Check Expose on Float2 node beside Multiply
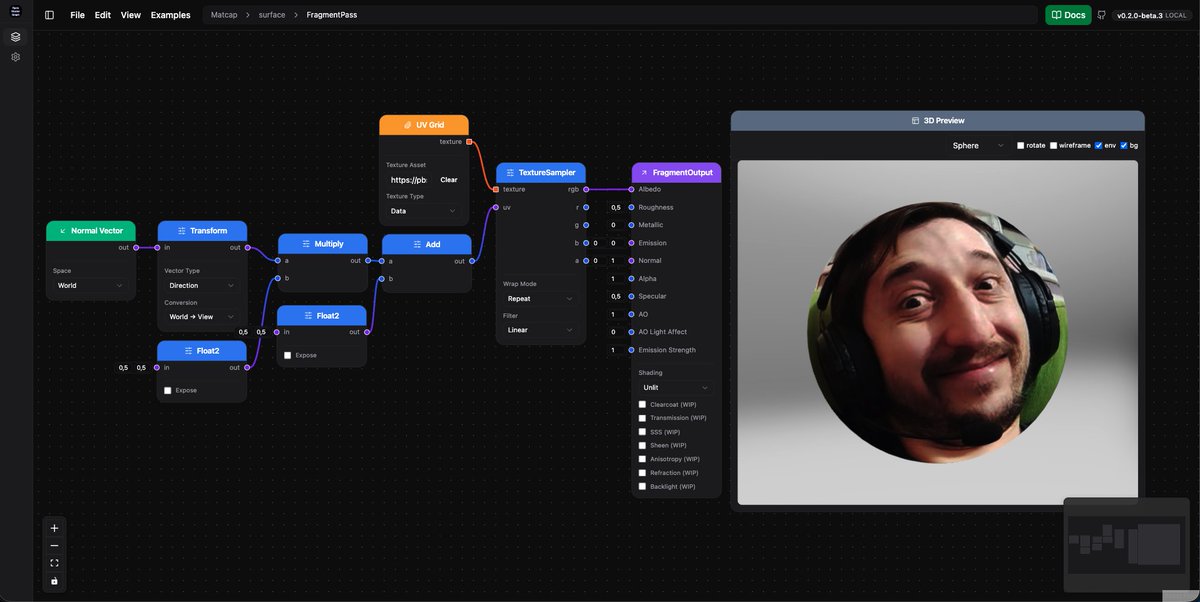 coord(288,355)
